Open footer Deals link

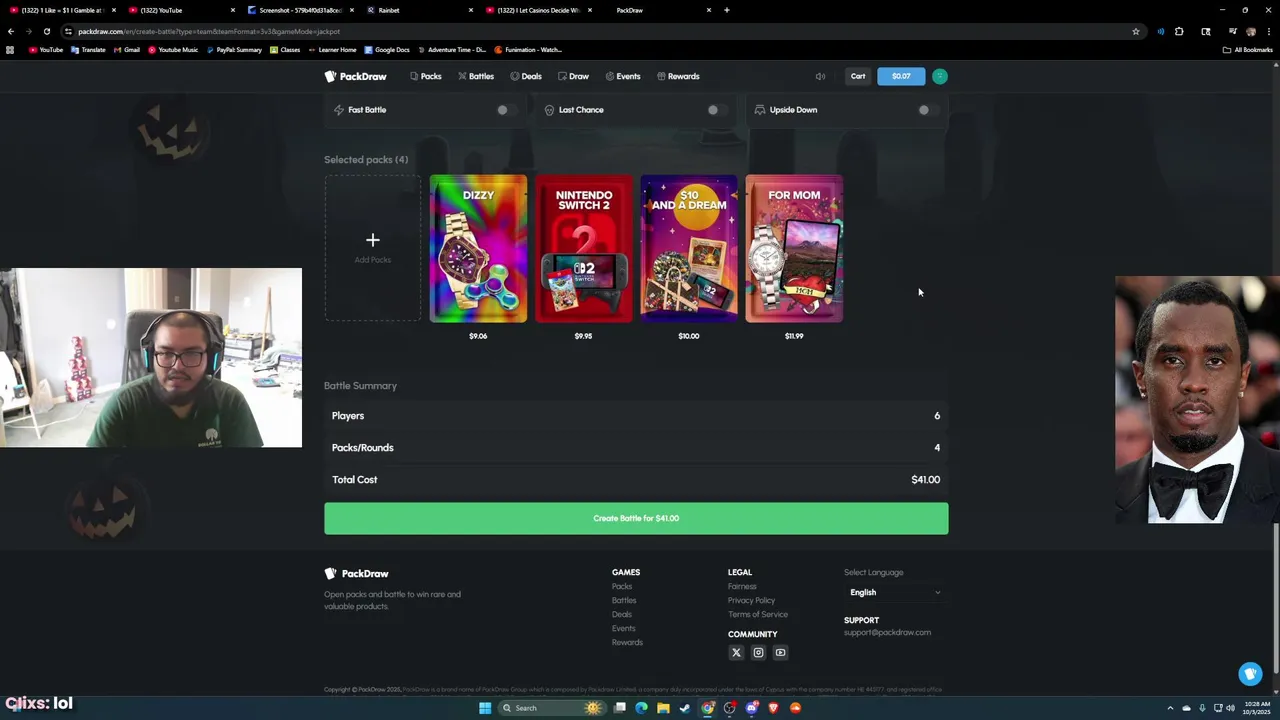tap(622, 614)
